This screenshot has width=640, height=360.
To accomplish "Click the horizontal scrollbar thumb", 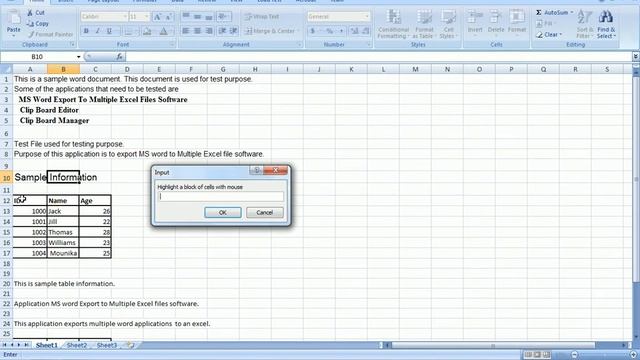I will (x=493, y=345).
